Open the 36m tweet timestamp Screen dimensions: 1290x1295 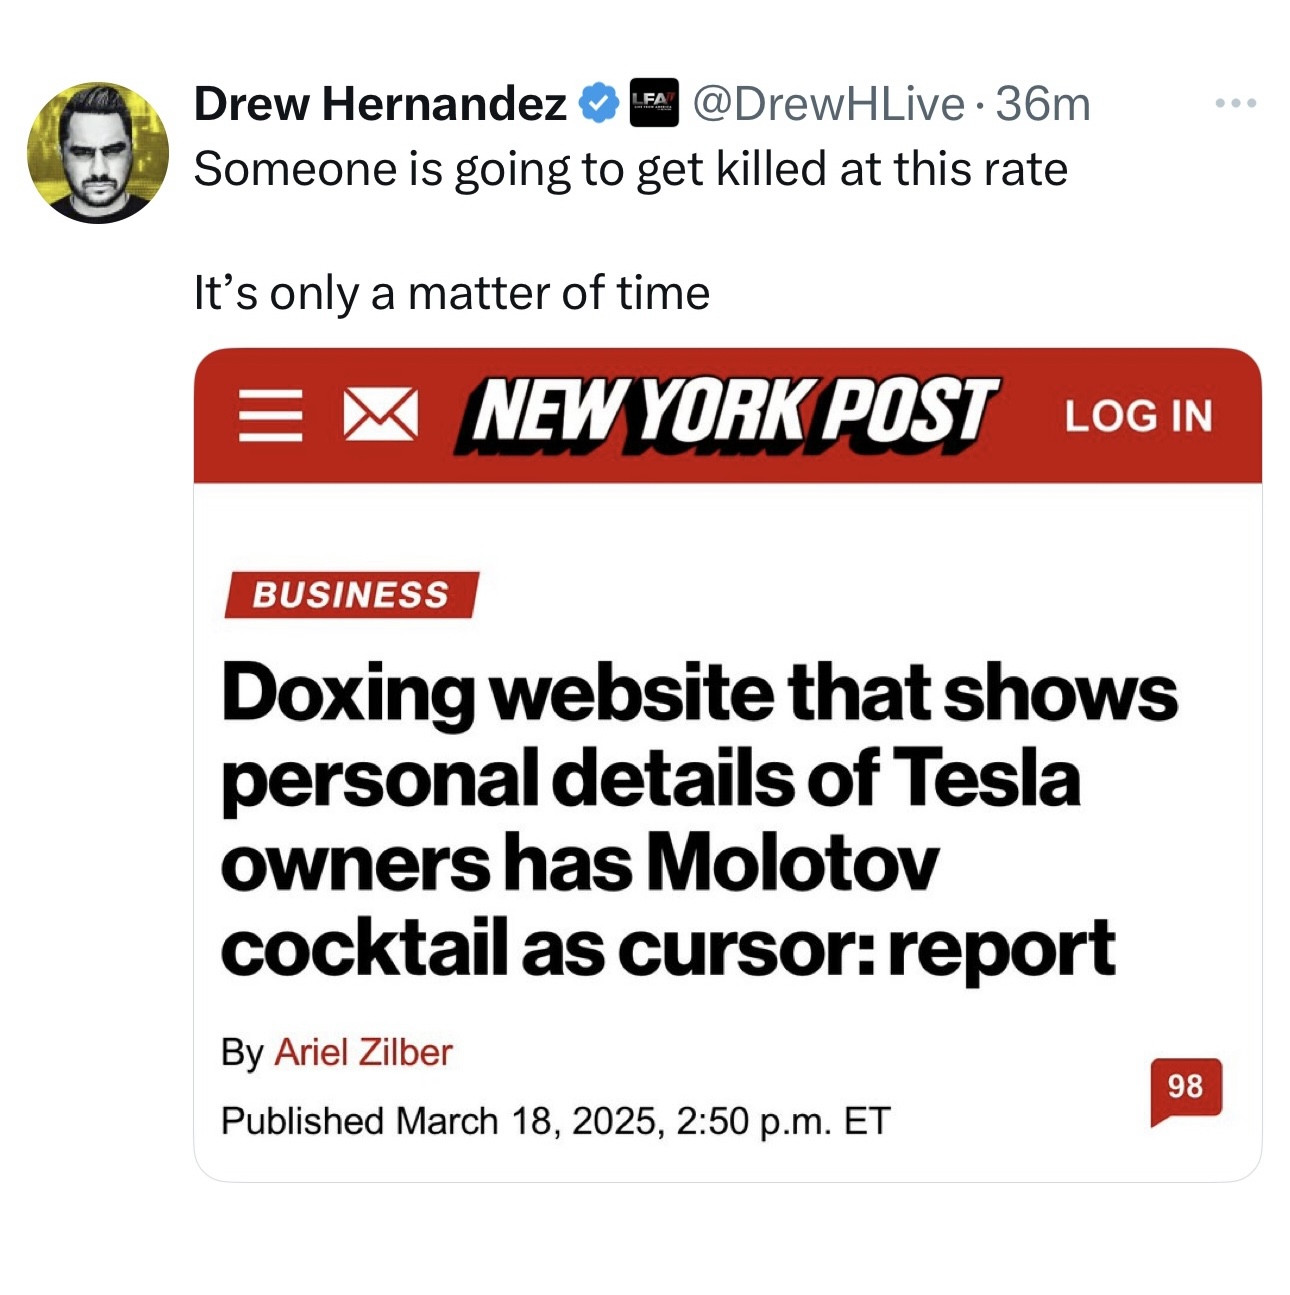1043,104
